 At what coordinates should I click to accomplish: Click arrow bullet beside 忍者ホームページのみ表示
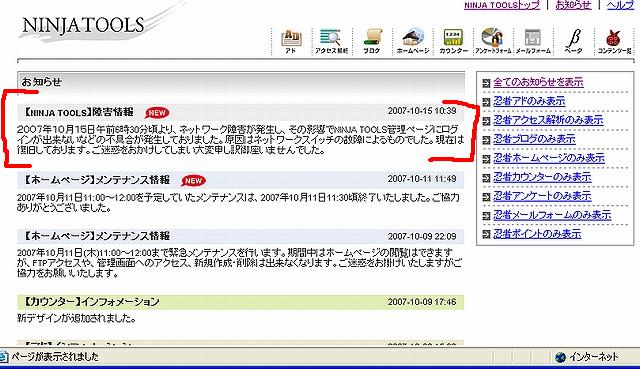(486, 159)
